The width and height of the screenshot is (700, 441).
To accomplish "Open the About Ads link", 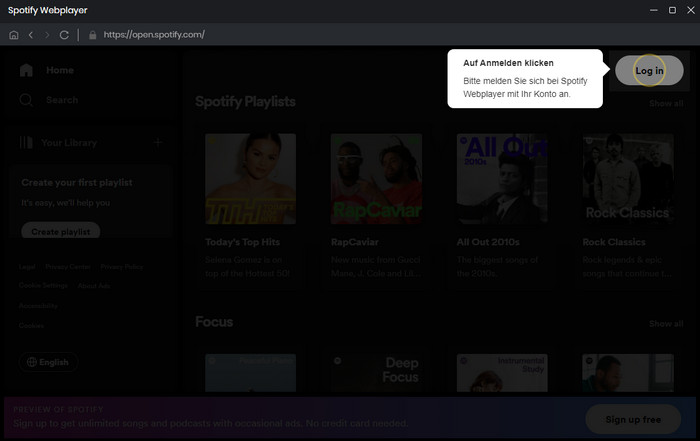I will [x=94, y=286].
